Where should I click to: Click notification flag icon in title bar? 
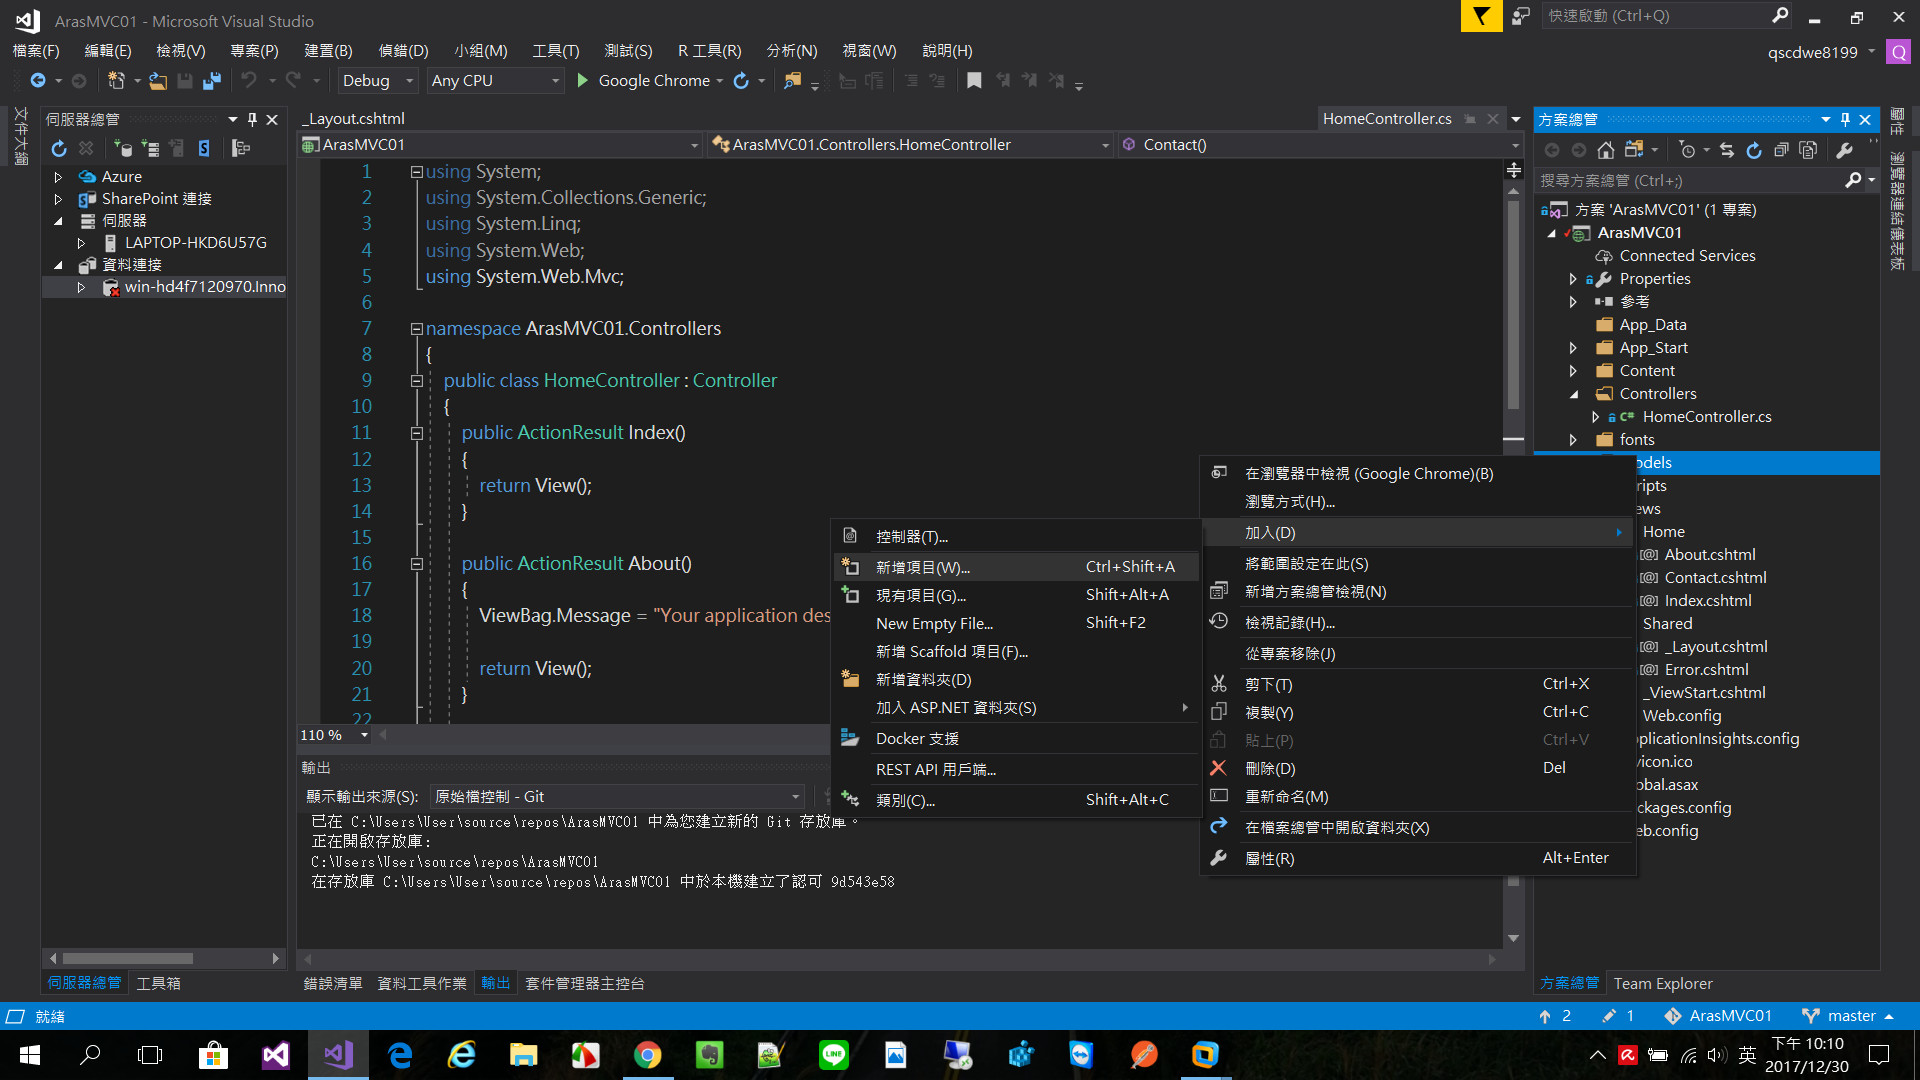pos(1481,16)
